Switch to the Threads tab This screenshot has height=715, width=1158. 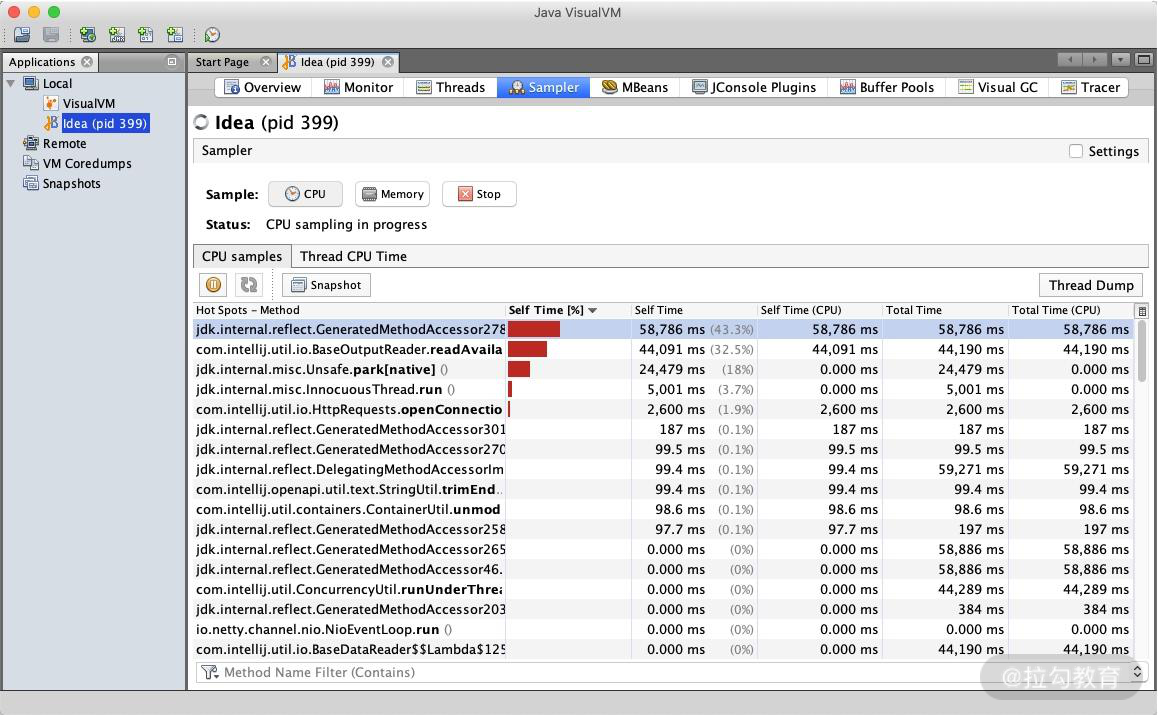pos(450,87)
